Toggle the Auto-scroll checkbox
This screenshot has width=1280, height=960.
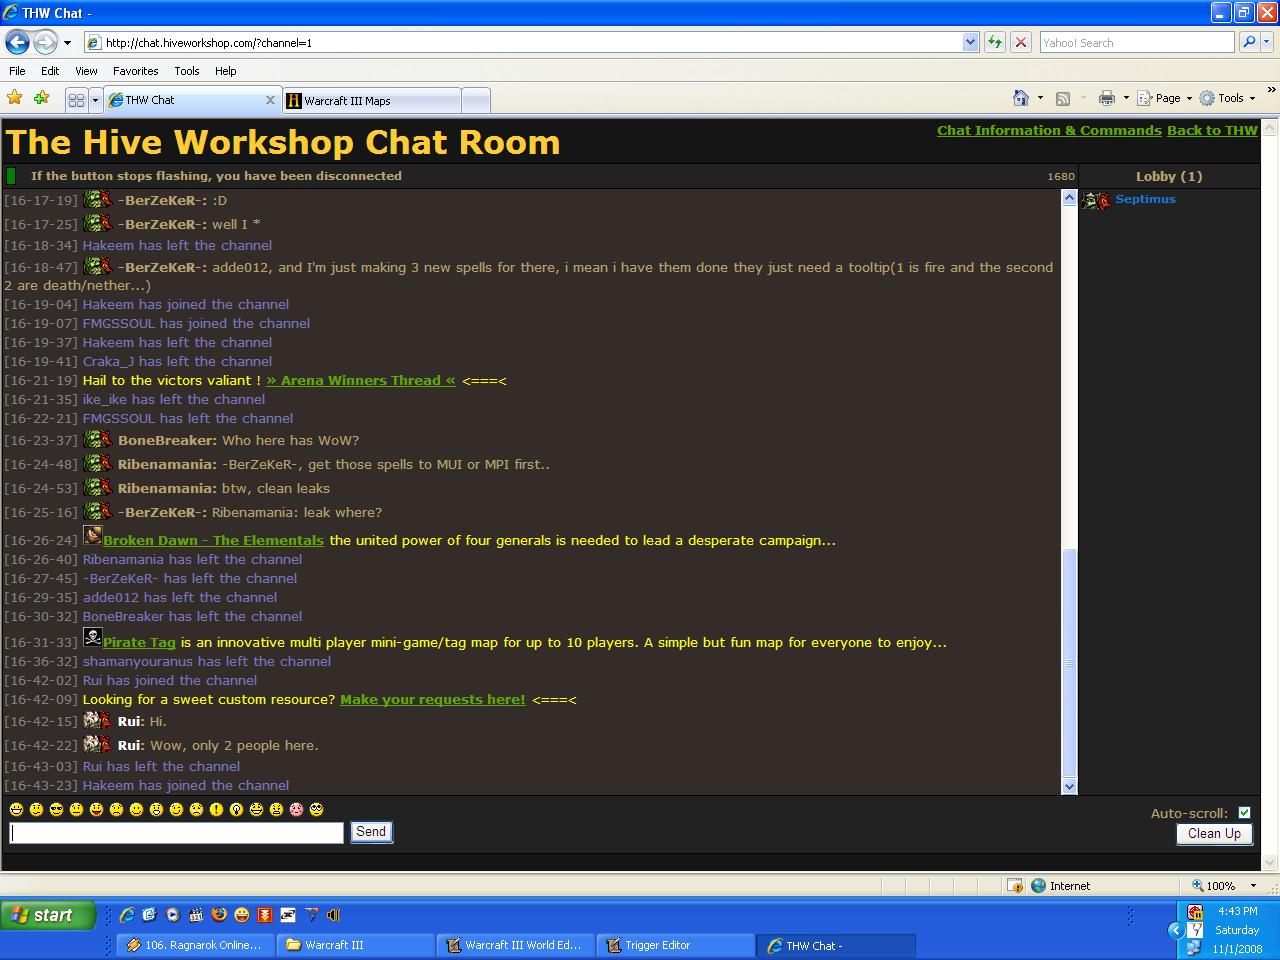coord(1244,813)
